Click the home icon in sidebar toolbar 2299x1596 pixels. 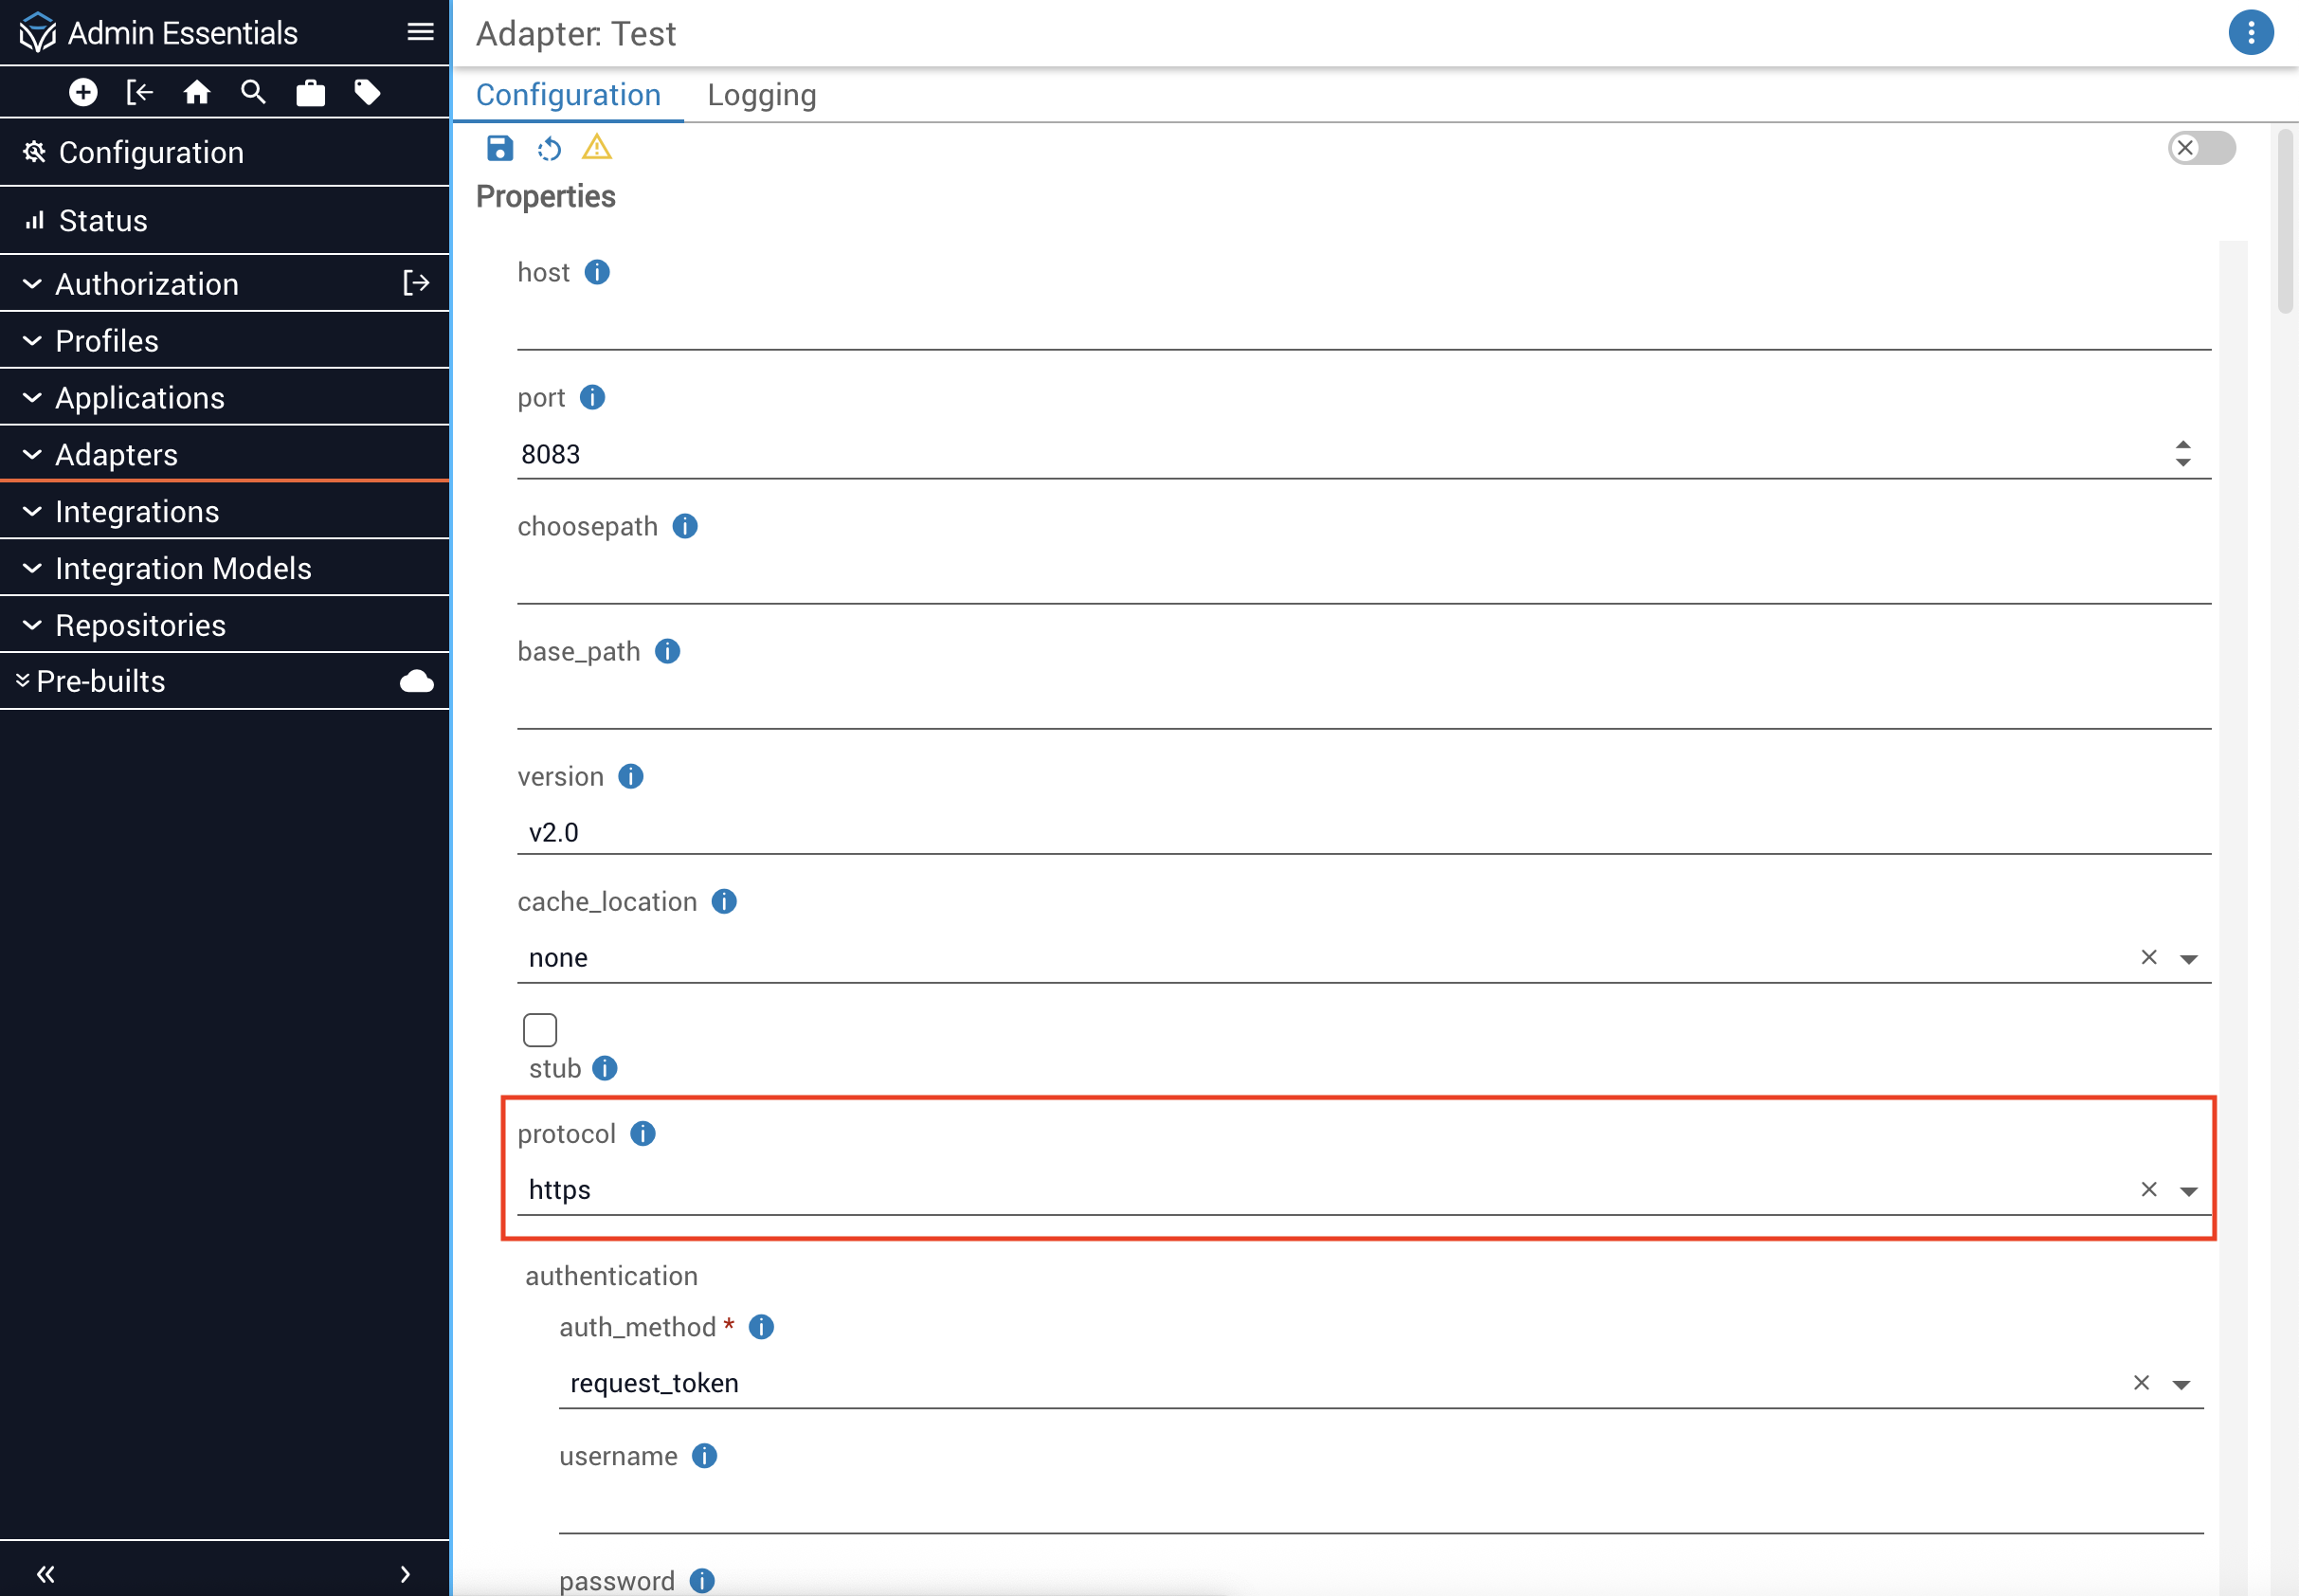197,93
